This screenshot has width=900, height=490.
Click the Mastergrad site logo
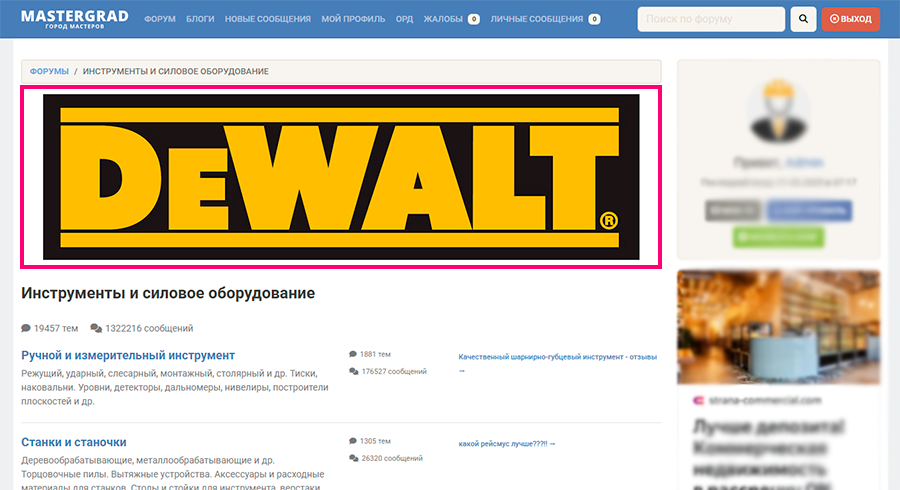tap(75, 19)
